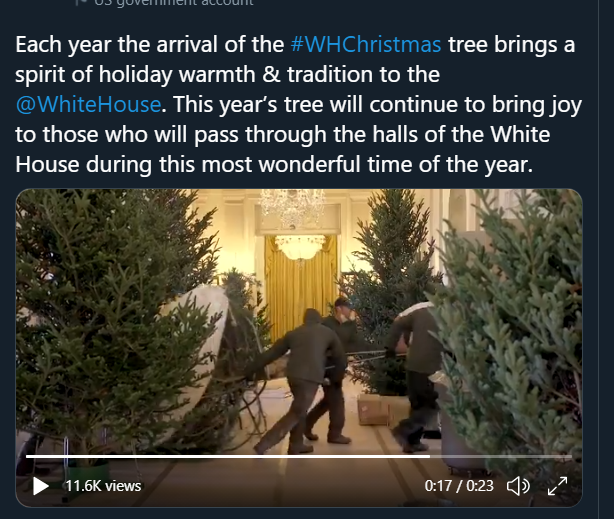Open the #WHChristmas hashtag
Viewport: 614px width, 519px height.
click(x=366, y=44)
